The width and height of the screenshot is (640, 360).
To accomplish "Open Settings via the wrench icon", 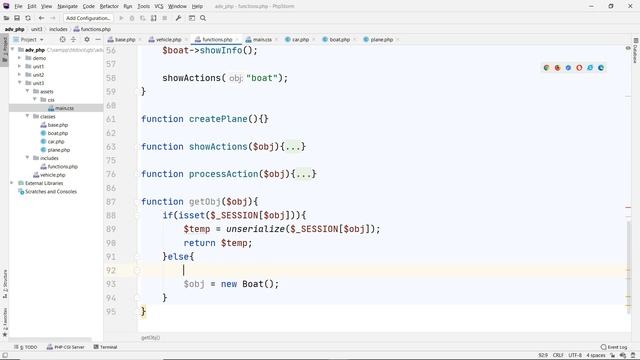I will click(x=178, y=18).
